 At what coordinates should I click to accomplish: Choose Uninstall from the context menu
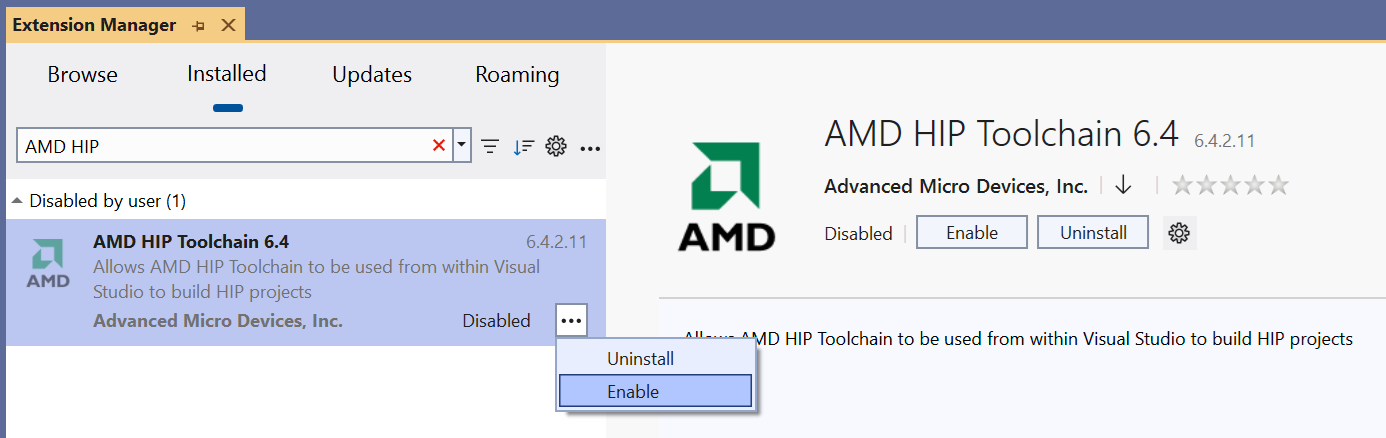tap(640, 358)
